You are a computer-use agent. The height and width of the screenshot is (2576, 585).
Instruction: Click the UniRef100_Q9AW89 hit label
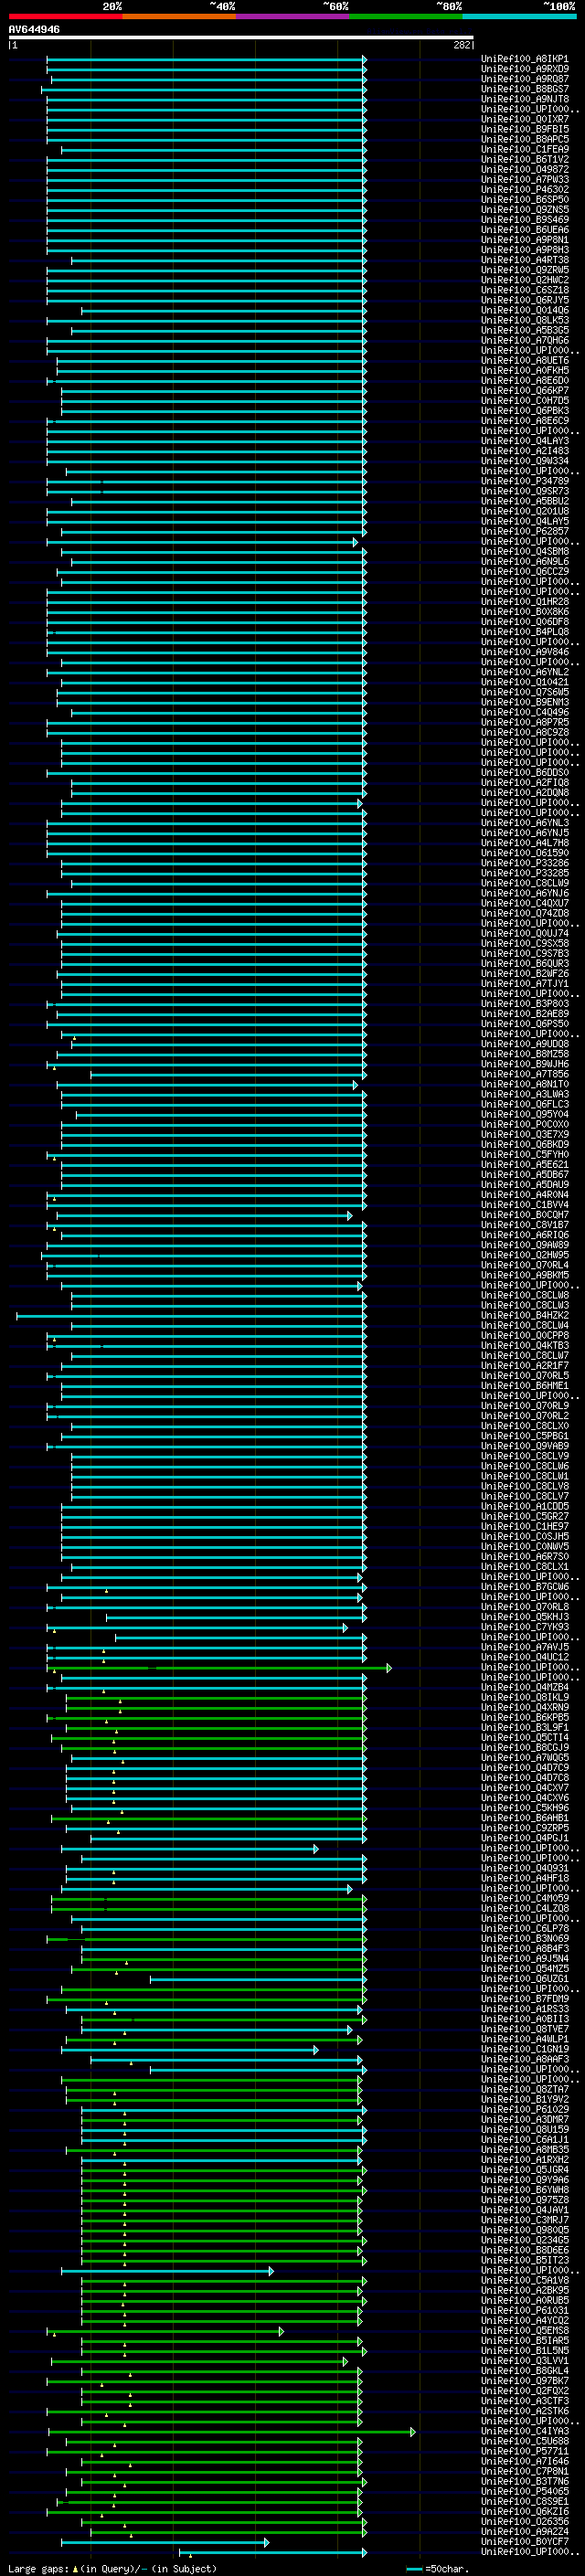pos(525,1245)
